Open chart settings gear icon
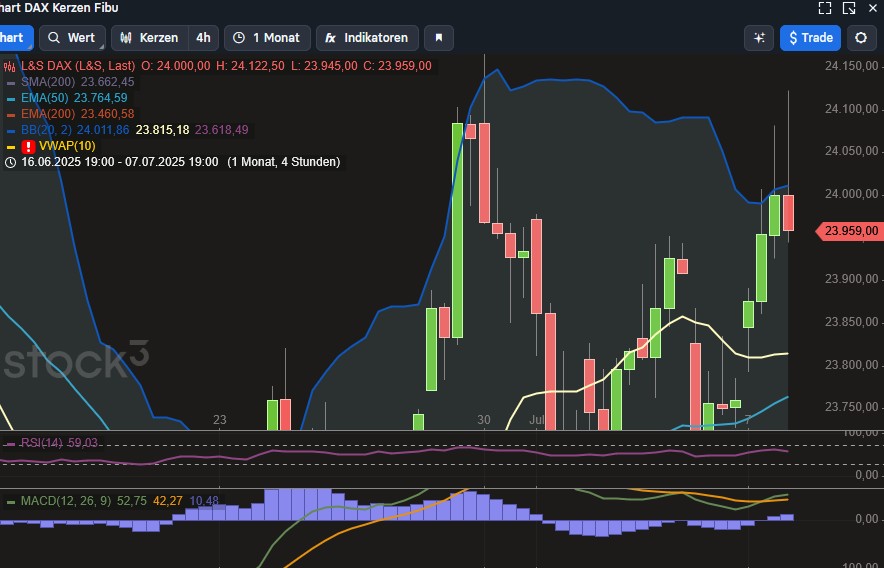 861,38
